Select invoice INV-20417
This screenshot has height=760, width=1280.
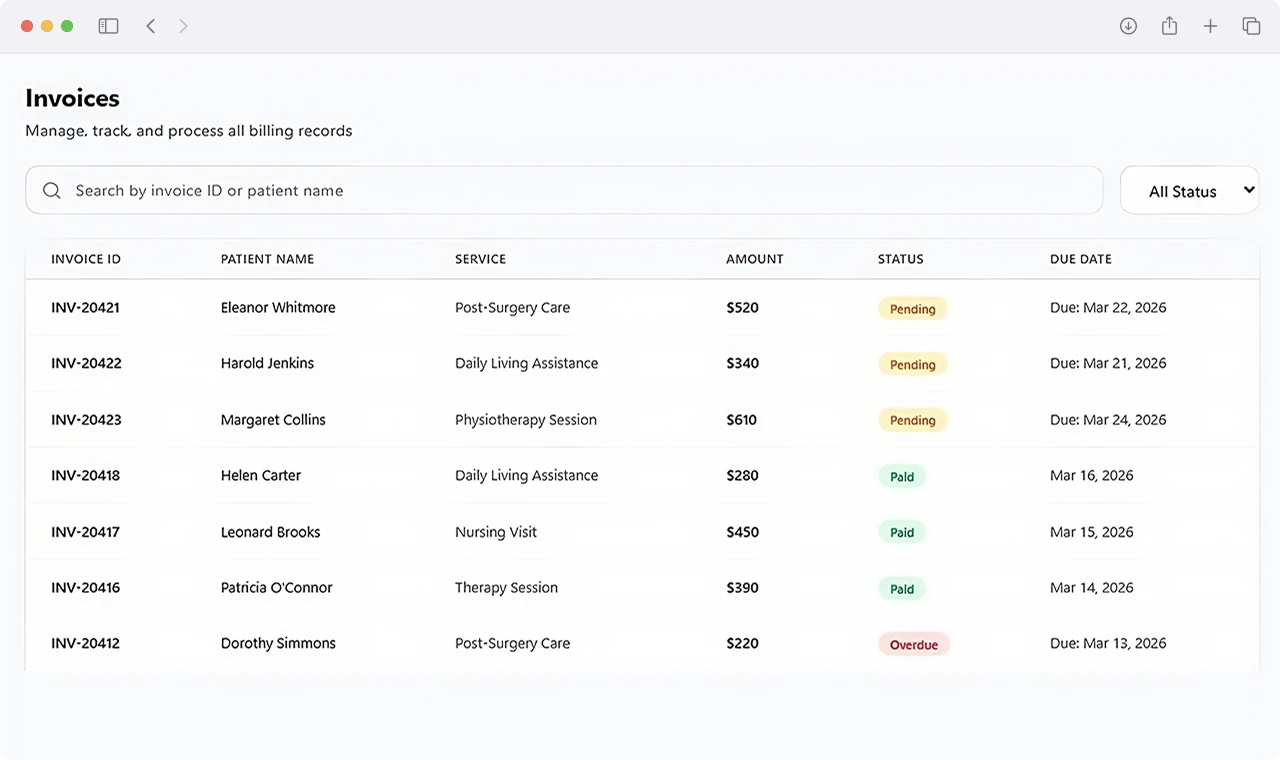tap(85, 532)
